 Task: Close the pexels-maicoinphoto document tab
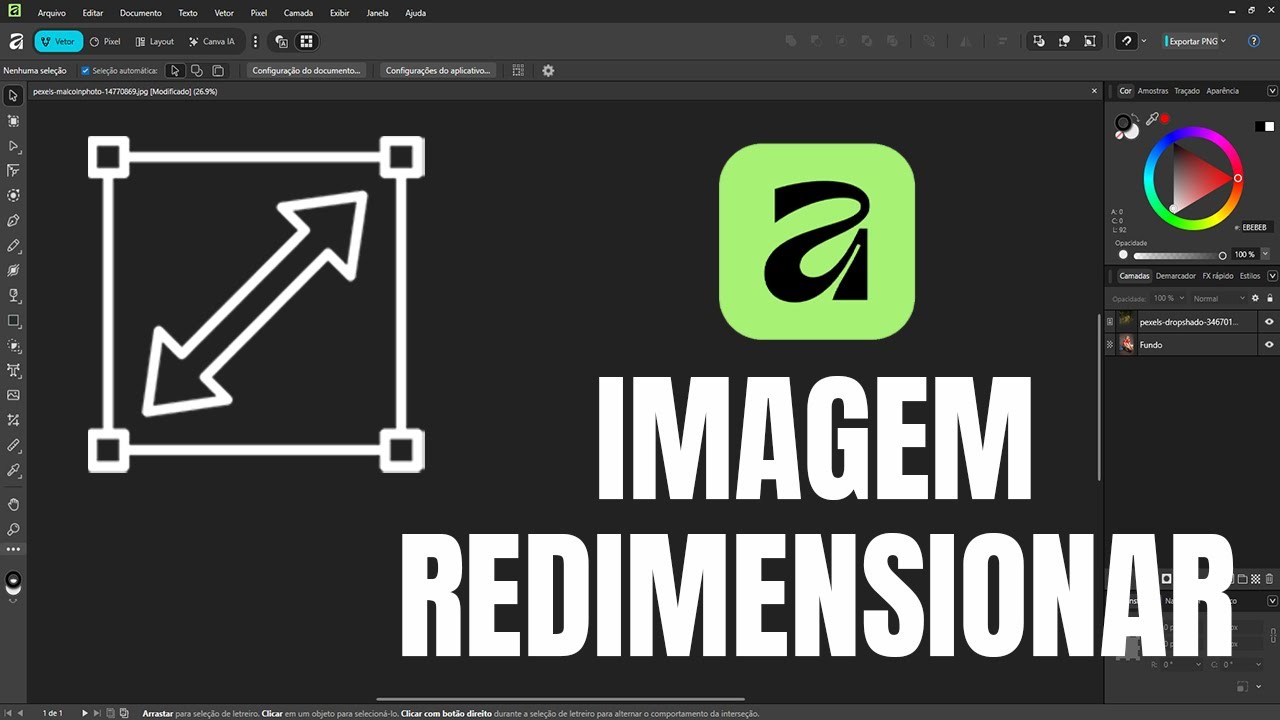click(x=1094, y=91)
